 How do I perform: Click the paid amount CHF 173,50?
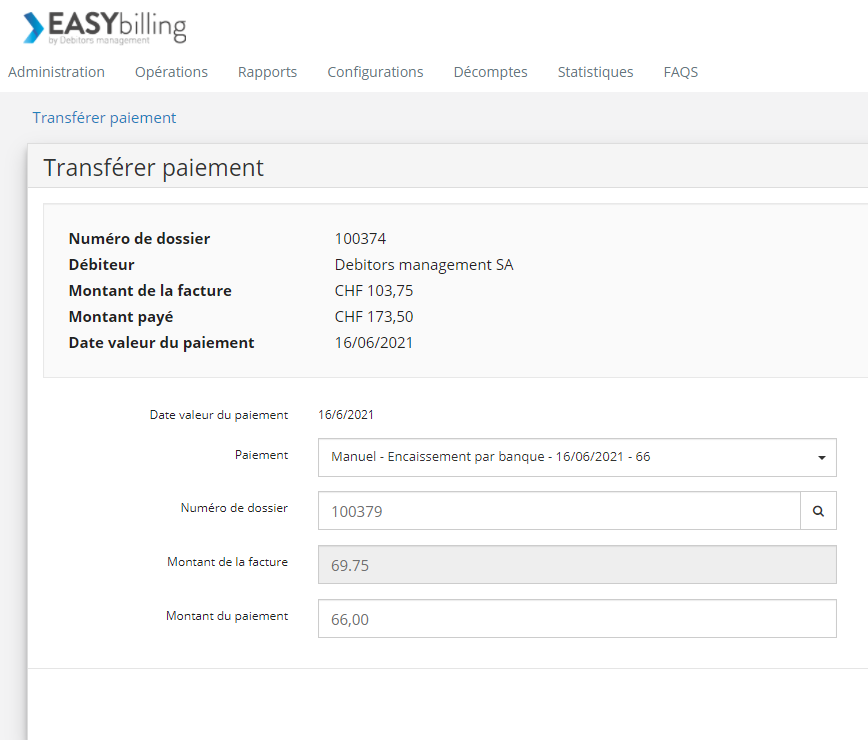click(373, 317)
